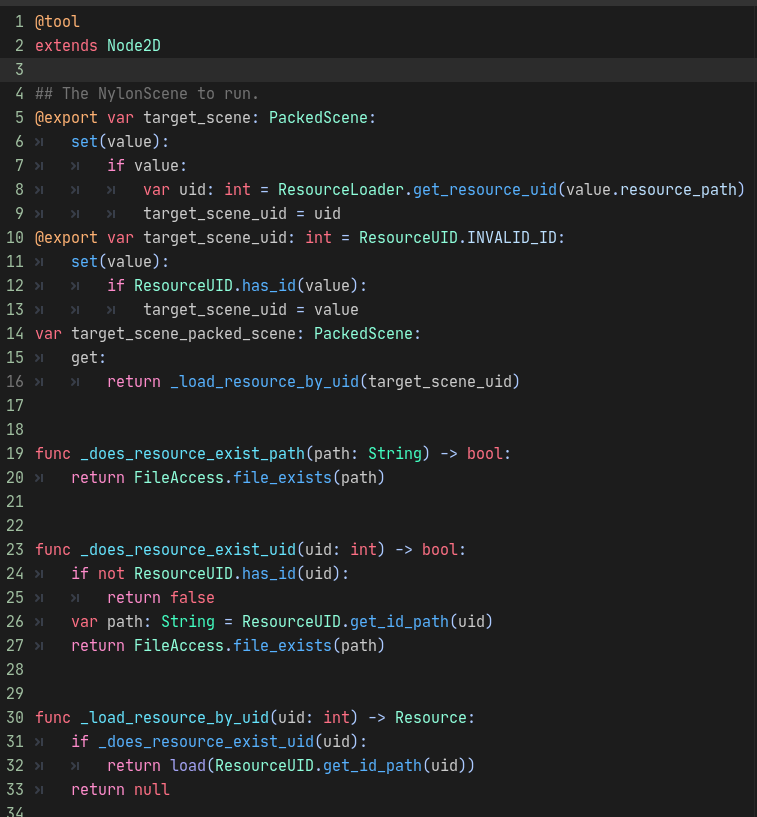Click 'false' literal on line 25

coord(192,597)
